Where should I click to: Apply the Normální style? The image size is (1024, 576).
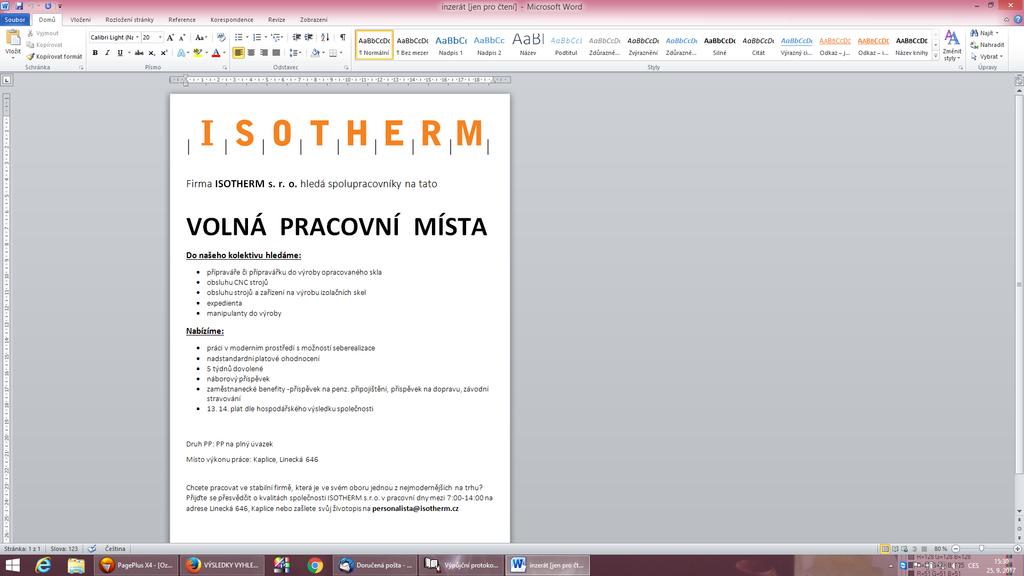click(374, 44)
